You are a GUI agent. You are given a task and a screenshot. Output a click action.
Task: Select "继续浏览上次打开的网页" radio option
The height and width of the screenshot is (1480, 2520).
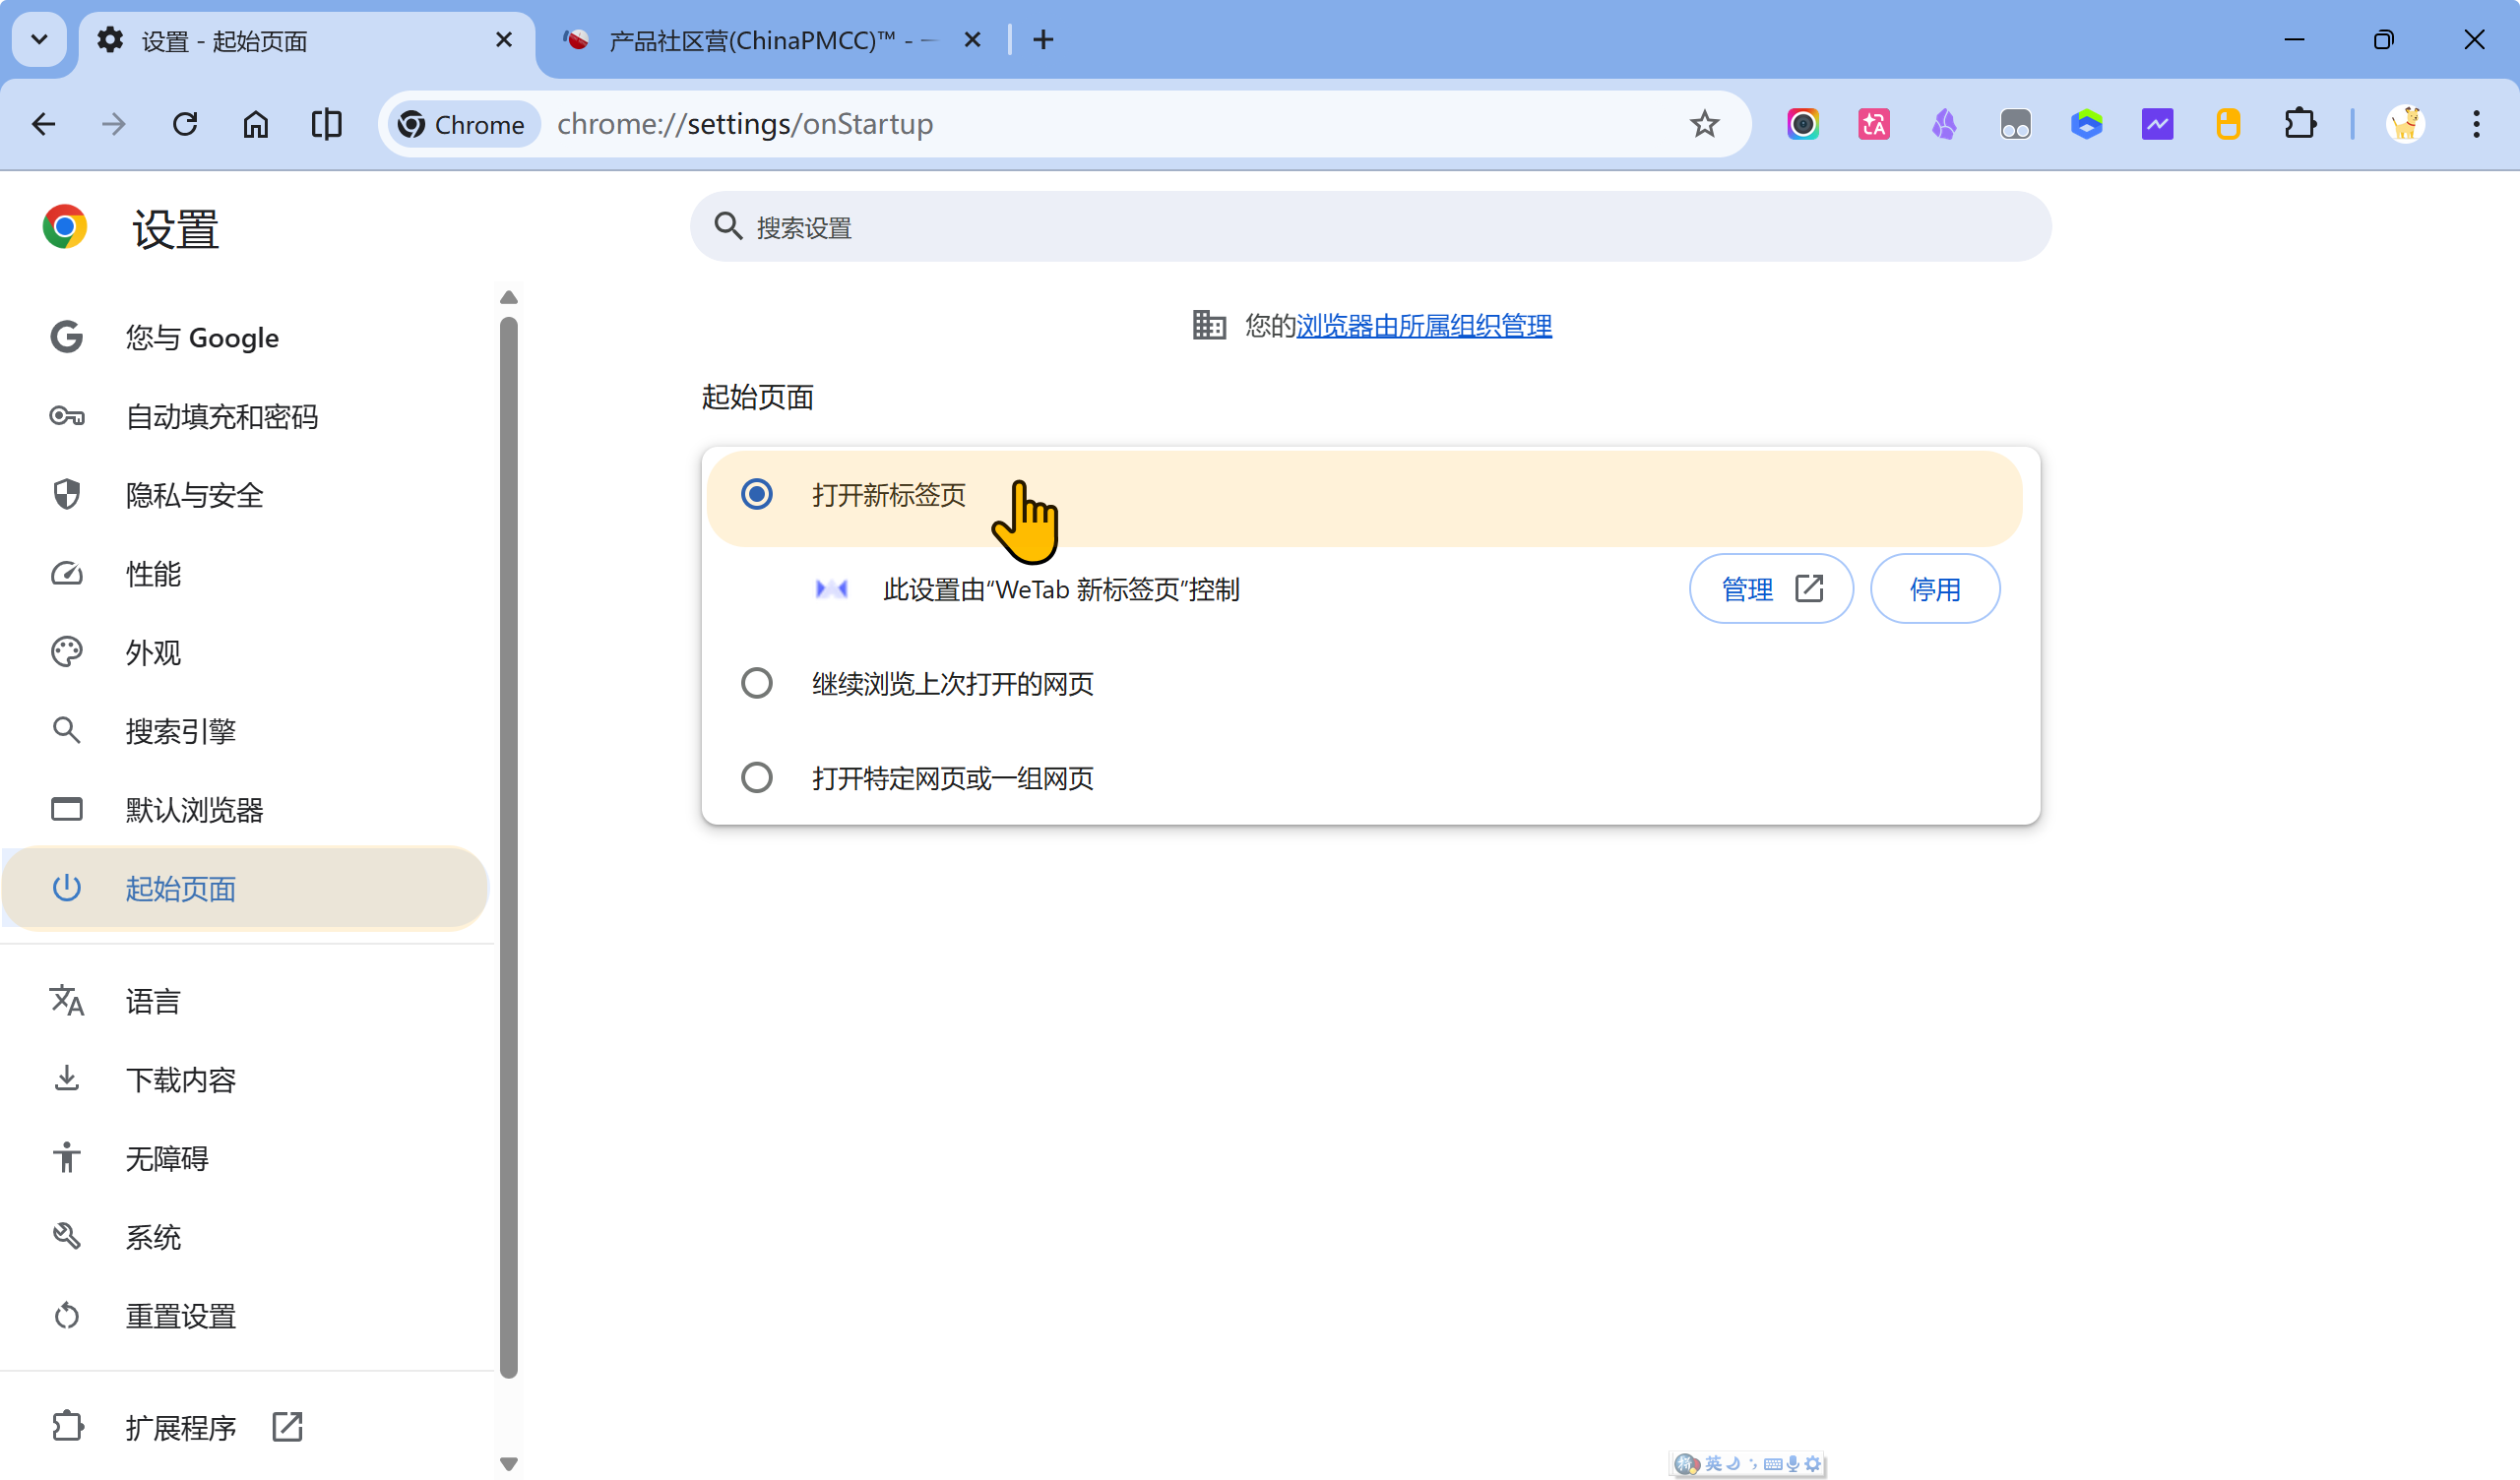click(757, 683)
